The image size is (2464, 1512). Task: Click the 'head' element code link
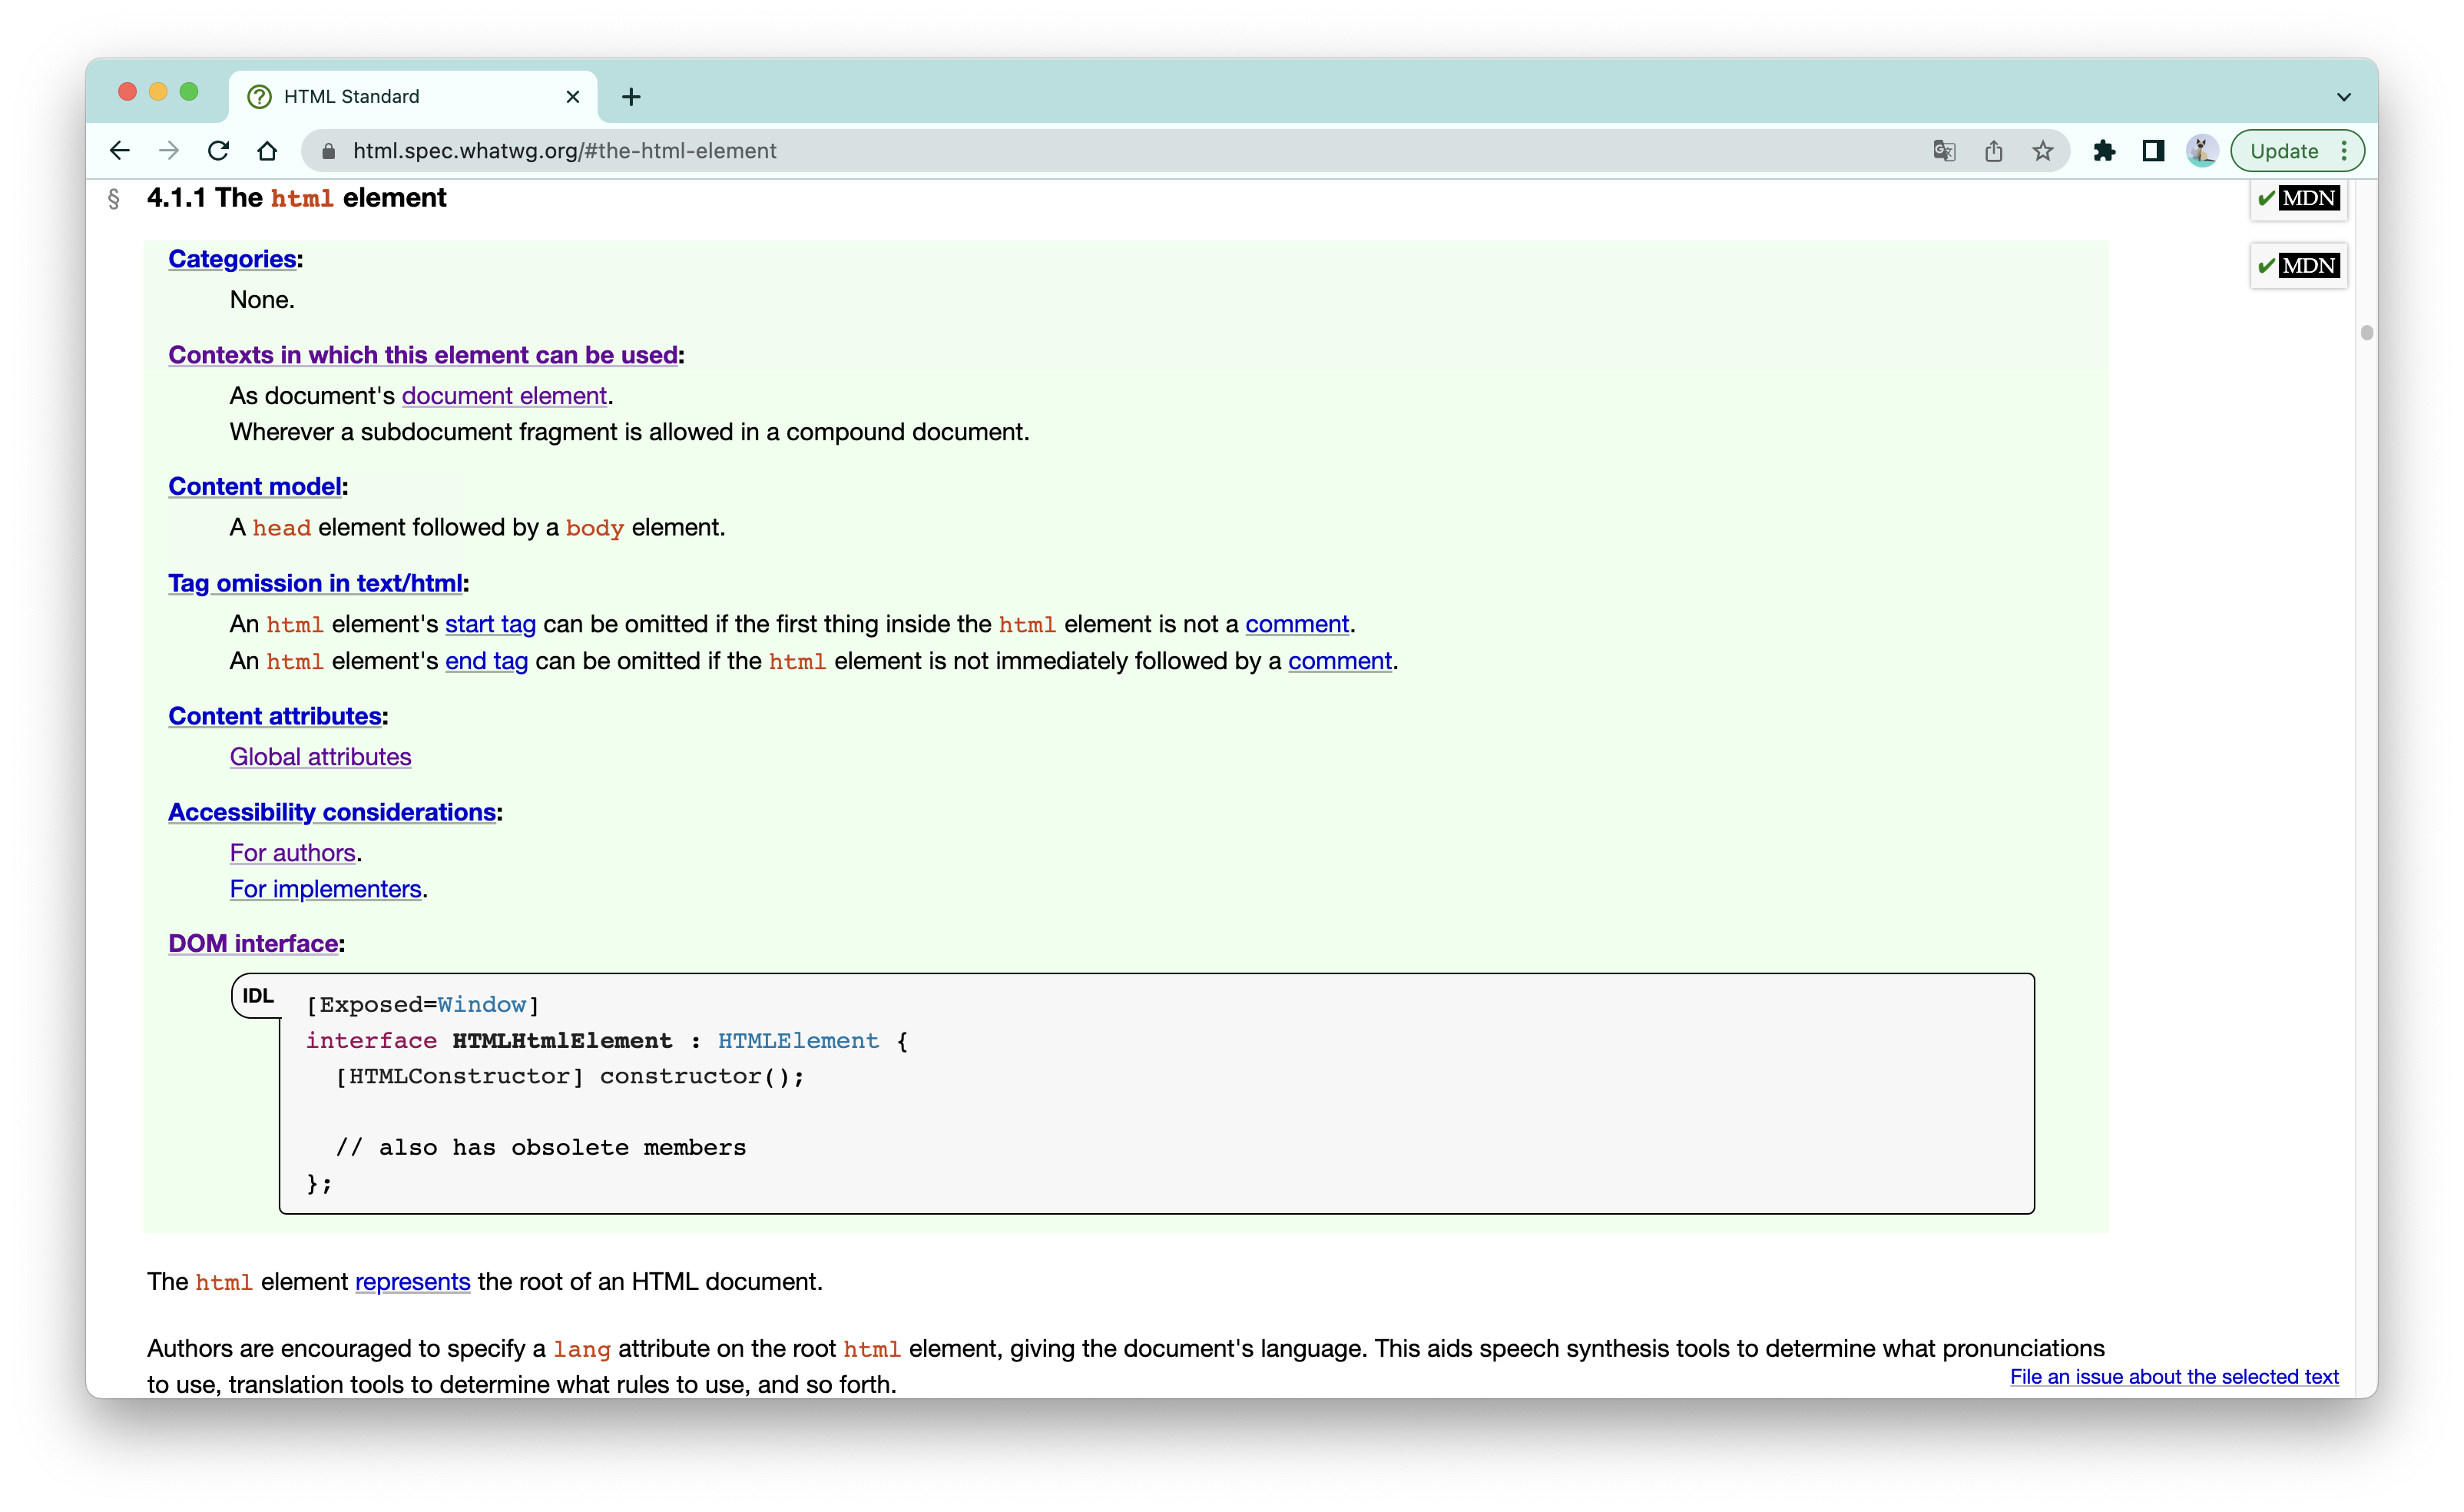pyautogui.click(x=281, y=528)
